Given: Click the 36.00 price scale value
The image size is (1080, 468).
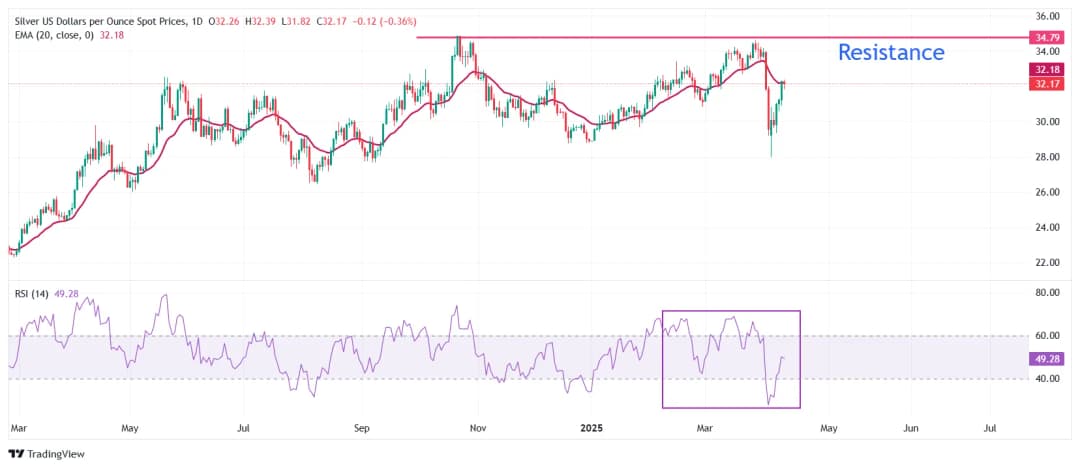Looking at the screenshot, I should (1047, 17).
